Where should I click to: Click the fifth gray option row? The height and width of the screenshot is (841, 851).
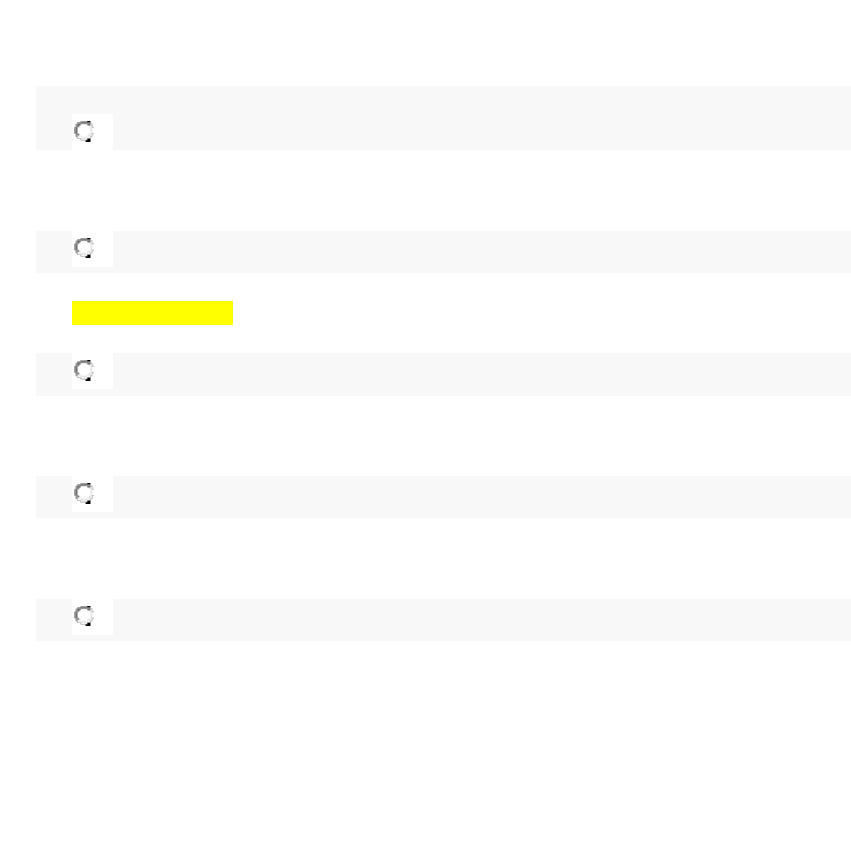(x=443, y=620)
